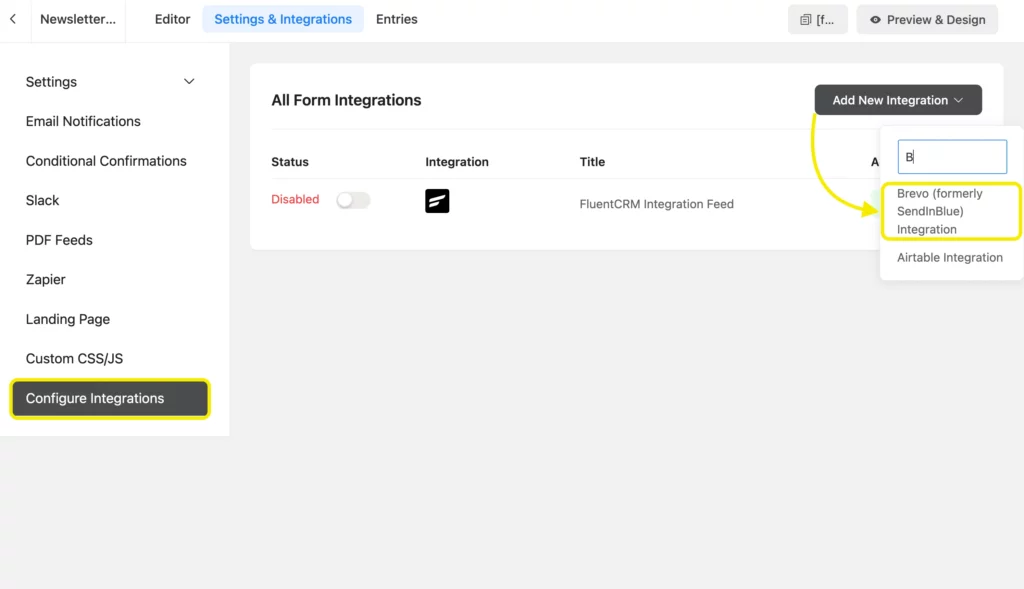The image size is (1024, 589).
Task: Choose Airtable Integration from the list
Action: click(950, 257)
